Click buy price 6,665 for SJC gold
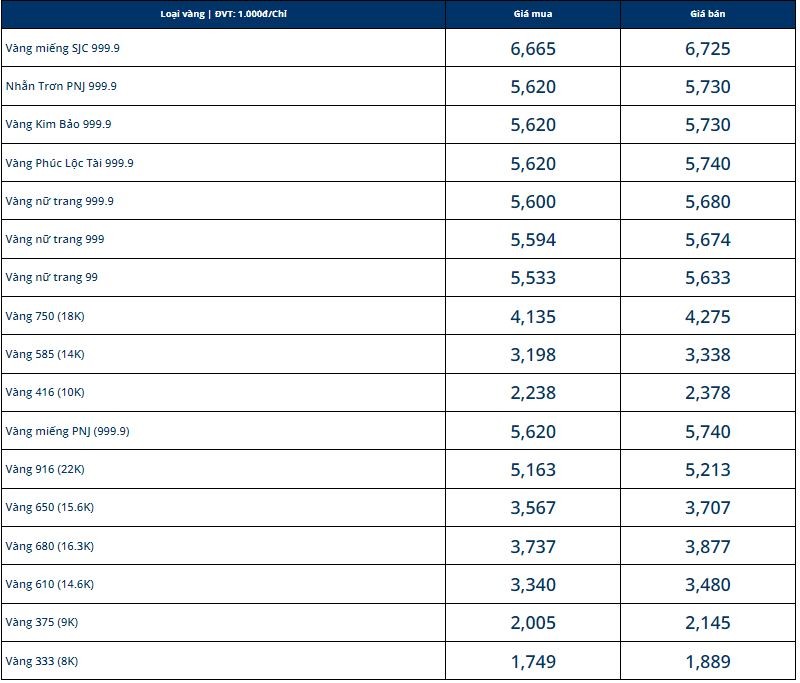This screenshot has width=800, height=683. (x=533, y=48)
